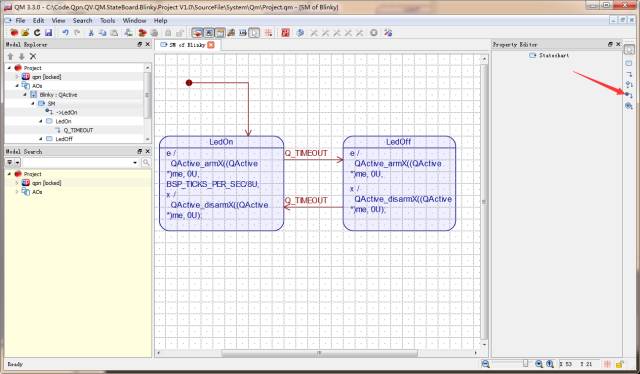Click zoom in magnifier in status bar
The height and width of the screenshot is (374, 640).
tap(539, 364)
